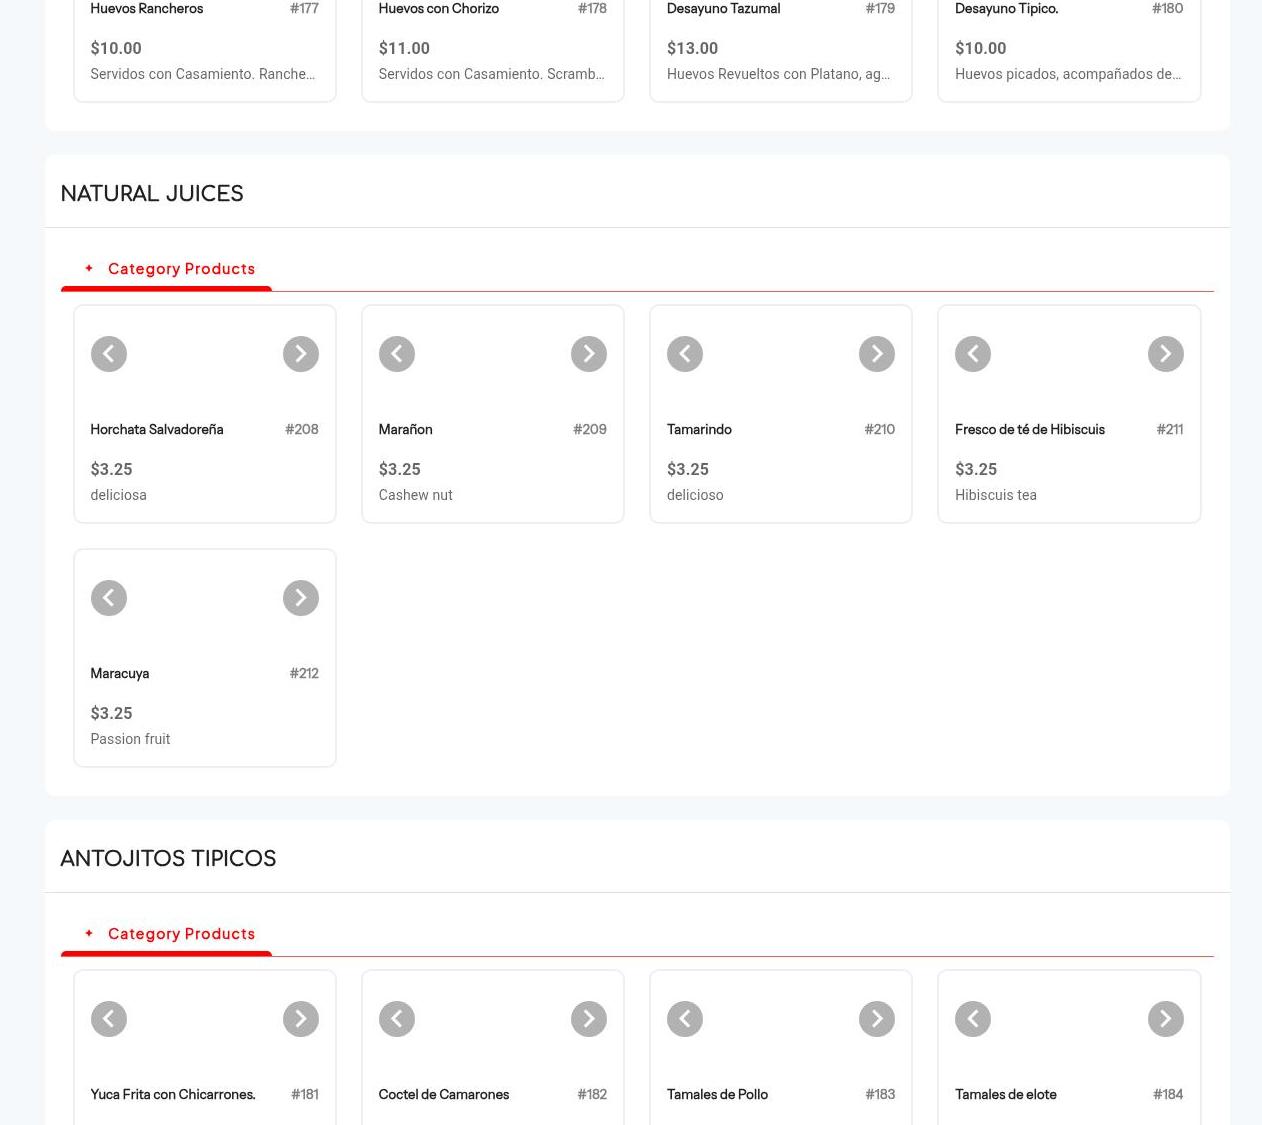The image size is (1262, 1125).
Task: Click previous image arrow on Horchata Salvadoreña card
Action: 108,354
